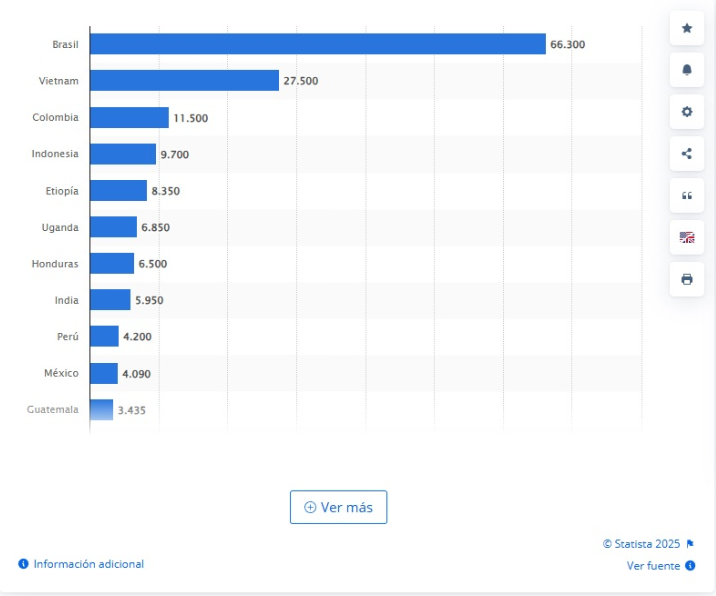Select the Colombia bar
The height and width of the screenshot is (596, 716).
129,118
